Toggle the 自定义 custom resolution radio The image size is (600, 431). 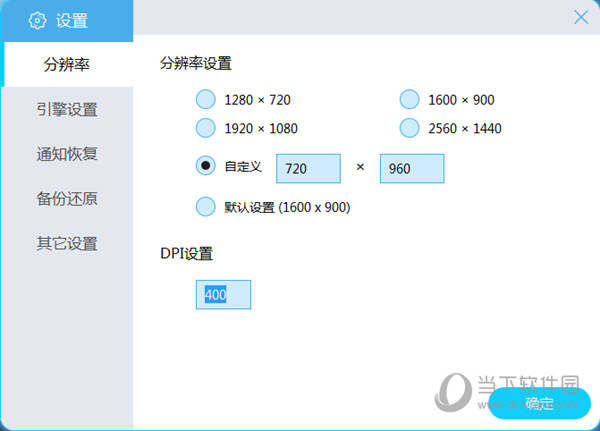(x=205, y=165)
